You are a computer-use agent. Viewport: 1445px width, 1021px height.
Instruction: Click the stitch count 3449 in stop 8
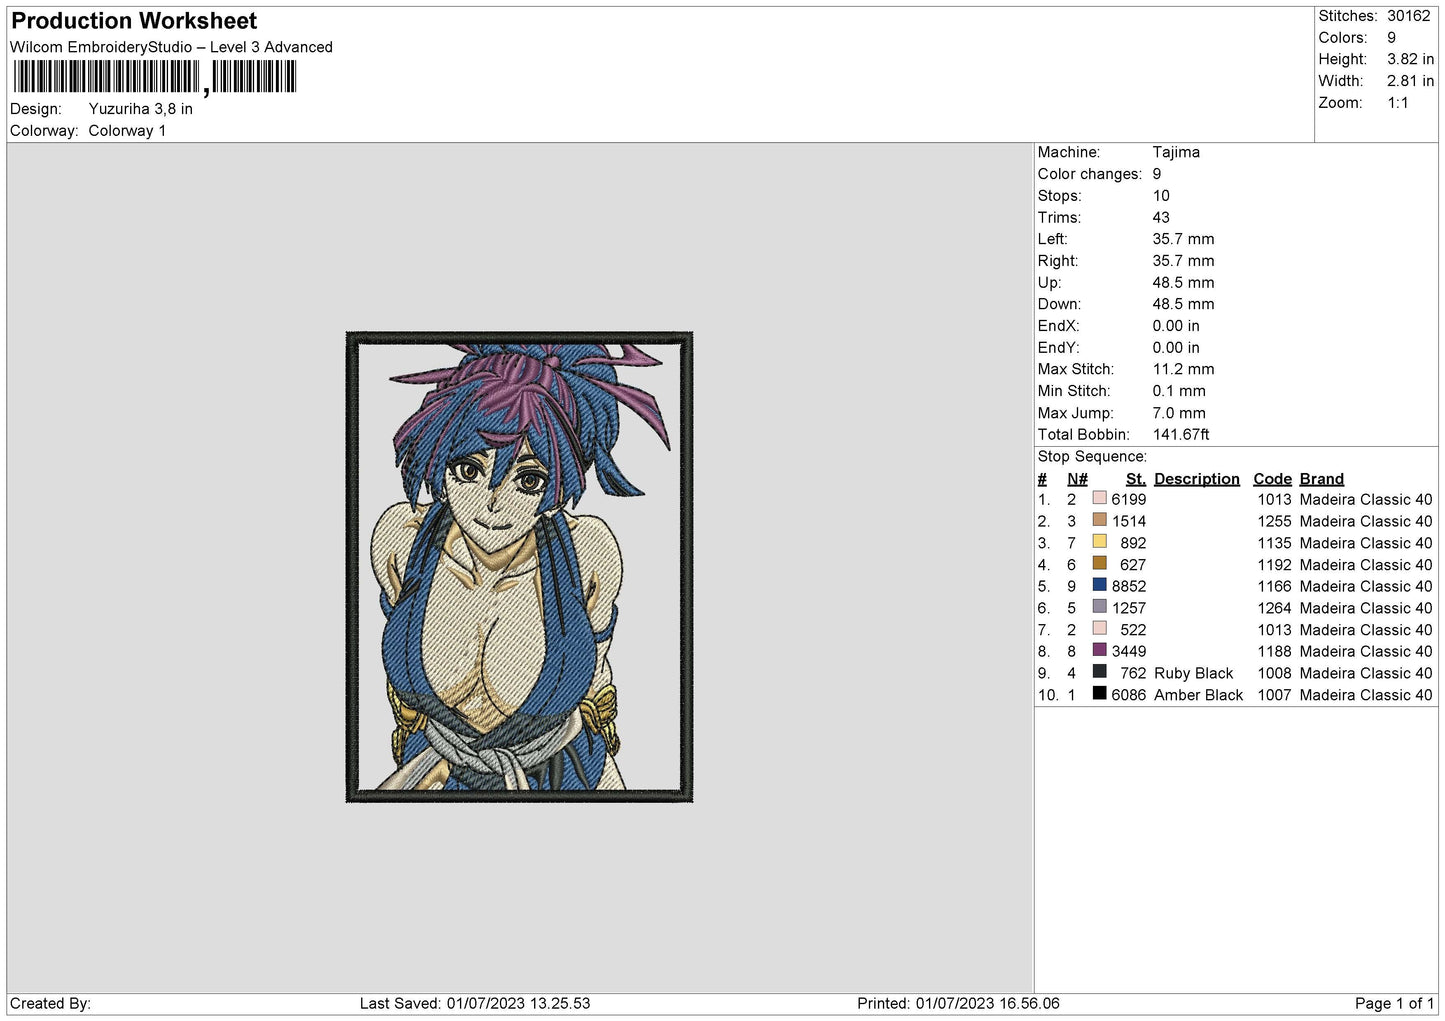click(x=1129, y=652)
